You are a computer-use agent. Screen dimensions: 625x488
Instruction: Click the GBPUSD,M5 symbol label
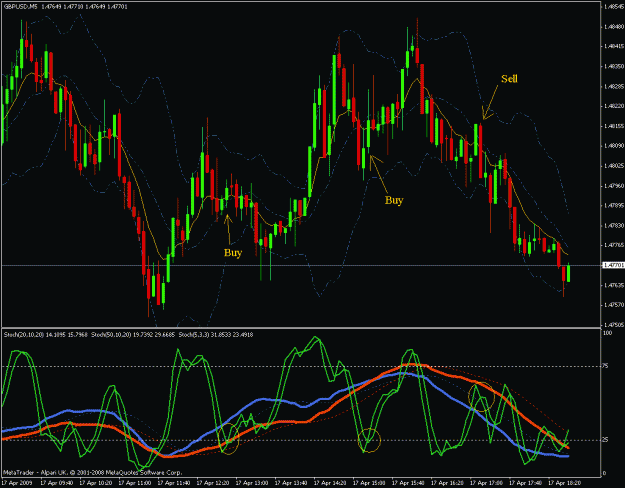click(20, 7)
